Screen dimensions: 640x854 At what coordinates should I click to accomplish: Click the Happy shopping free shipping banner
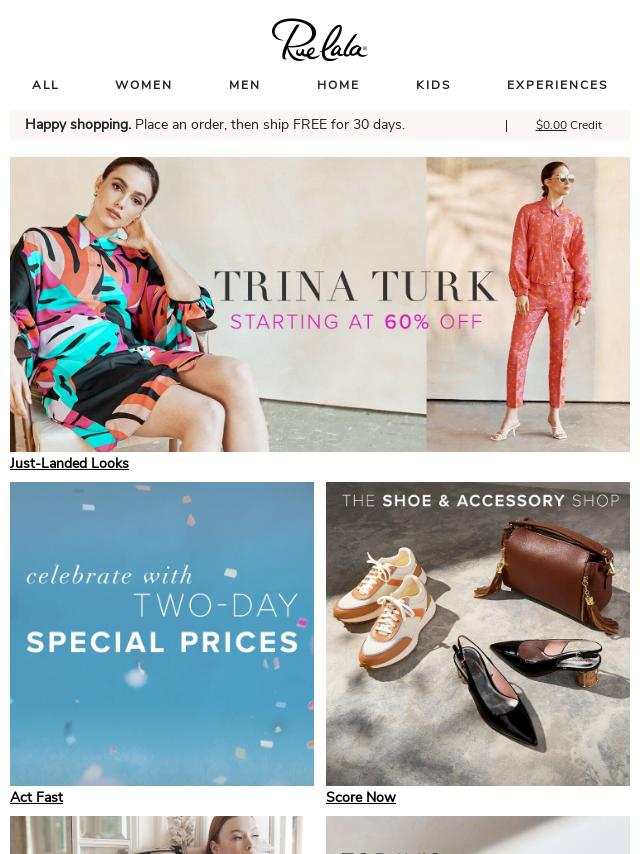tap(215, 125)
